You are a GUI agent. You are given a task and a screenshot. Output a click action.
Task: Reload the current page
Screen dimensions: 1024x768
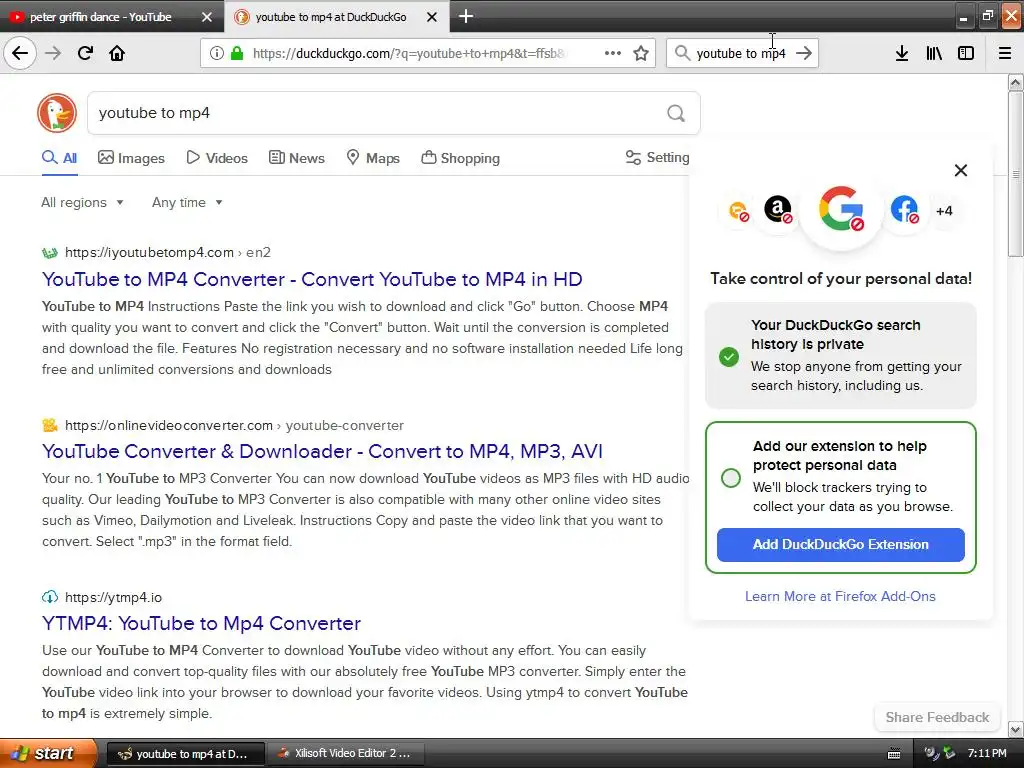pyautogui.click(x=85, y=53)
